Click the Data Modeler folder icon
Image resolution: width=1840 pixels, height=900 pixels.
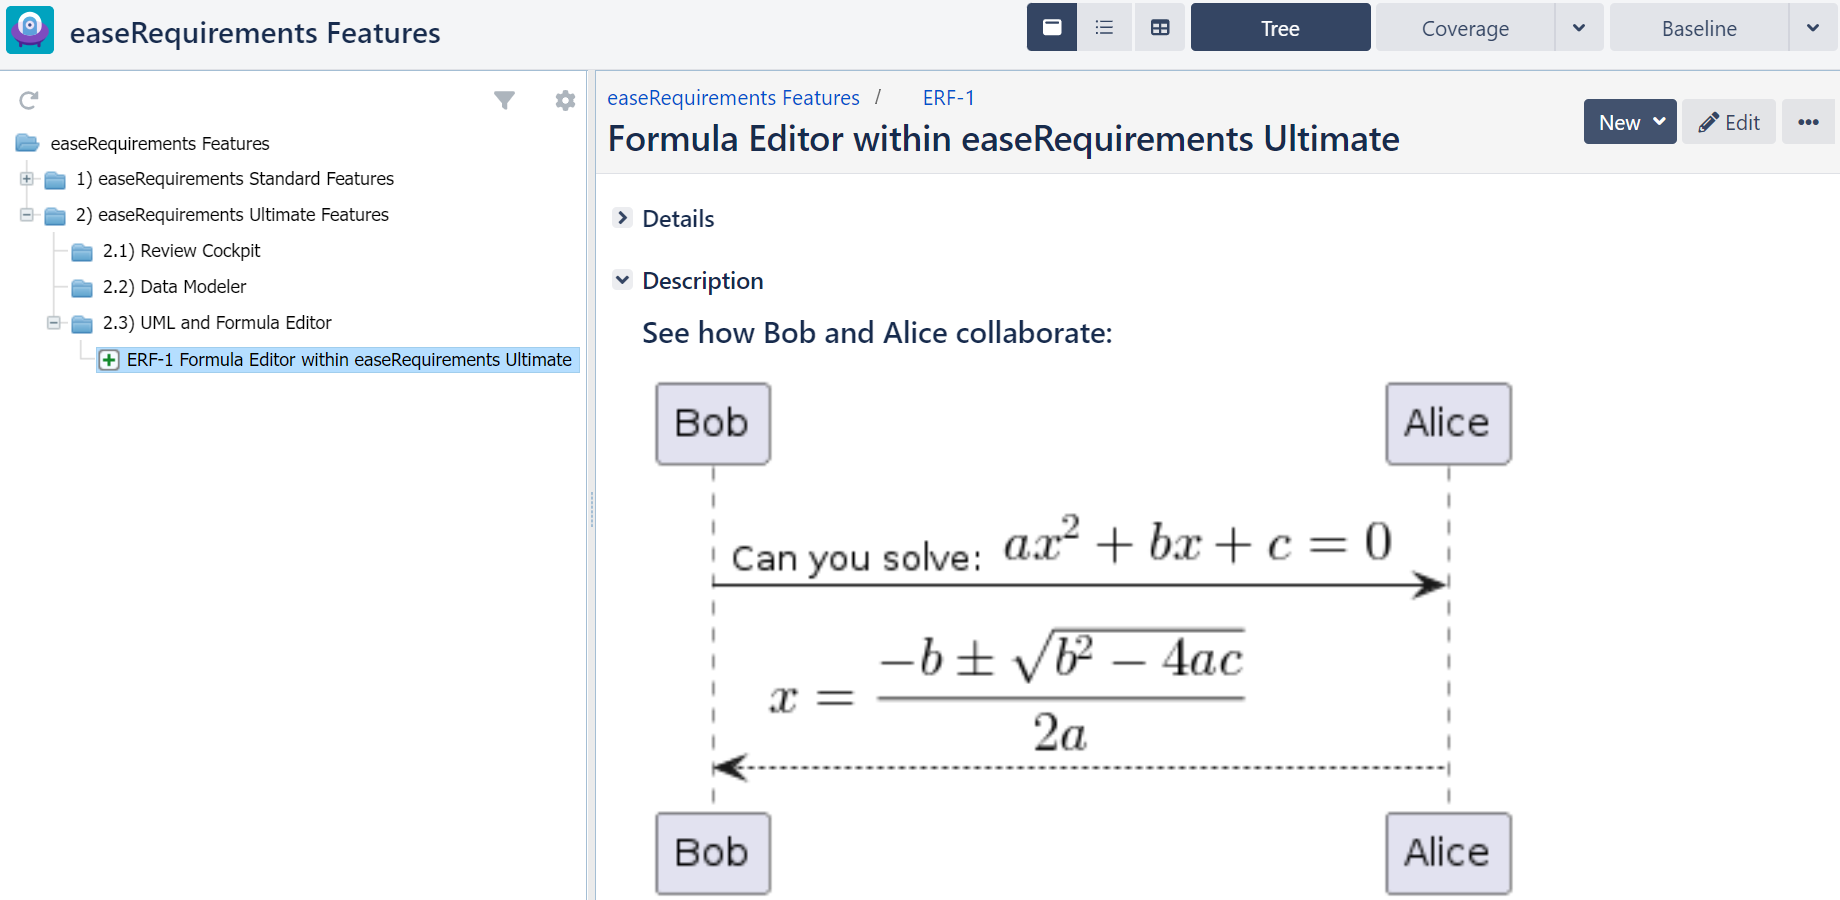[x=82, y=288]
